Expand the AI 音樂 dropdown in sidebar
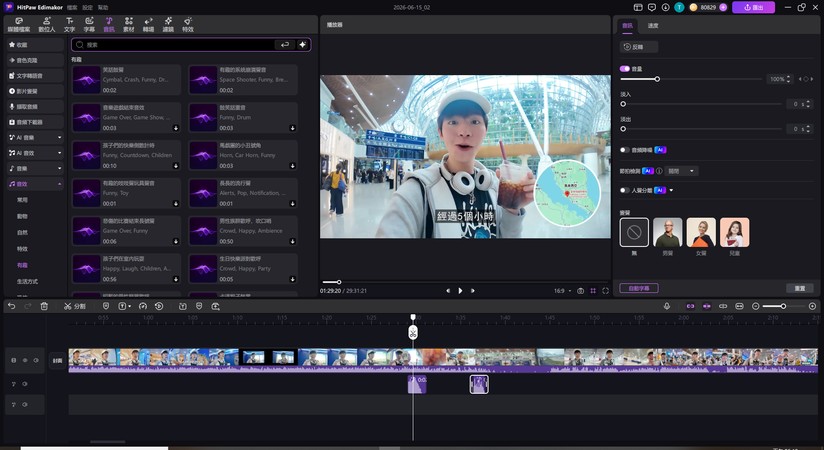The width and height of the screenshot is (824, 450). click(59, 137)
